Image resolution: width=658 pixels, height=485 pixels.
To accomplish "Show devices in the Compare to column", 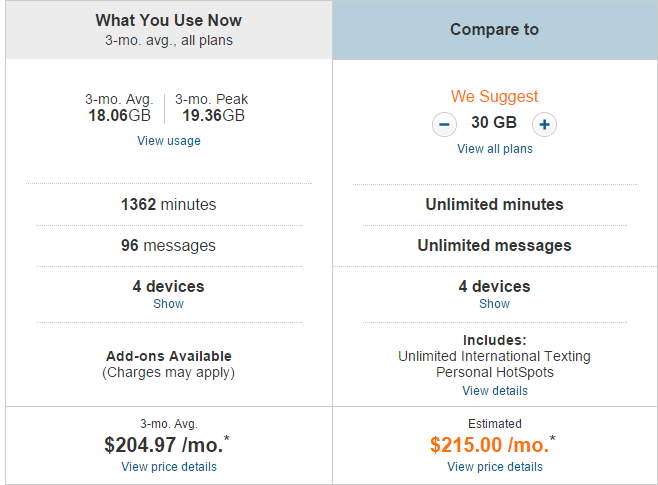I will 494,303.
